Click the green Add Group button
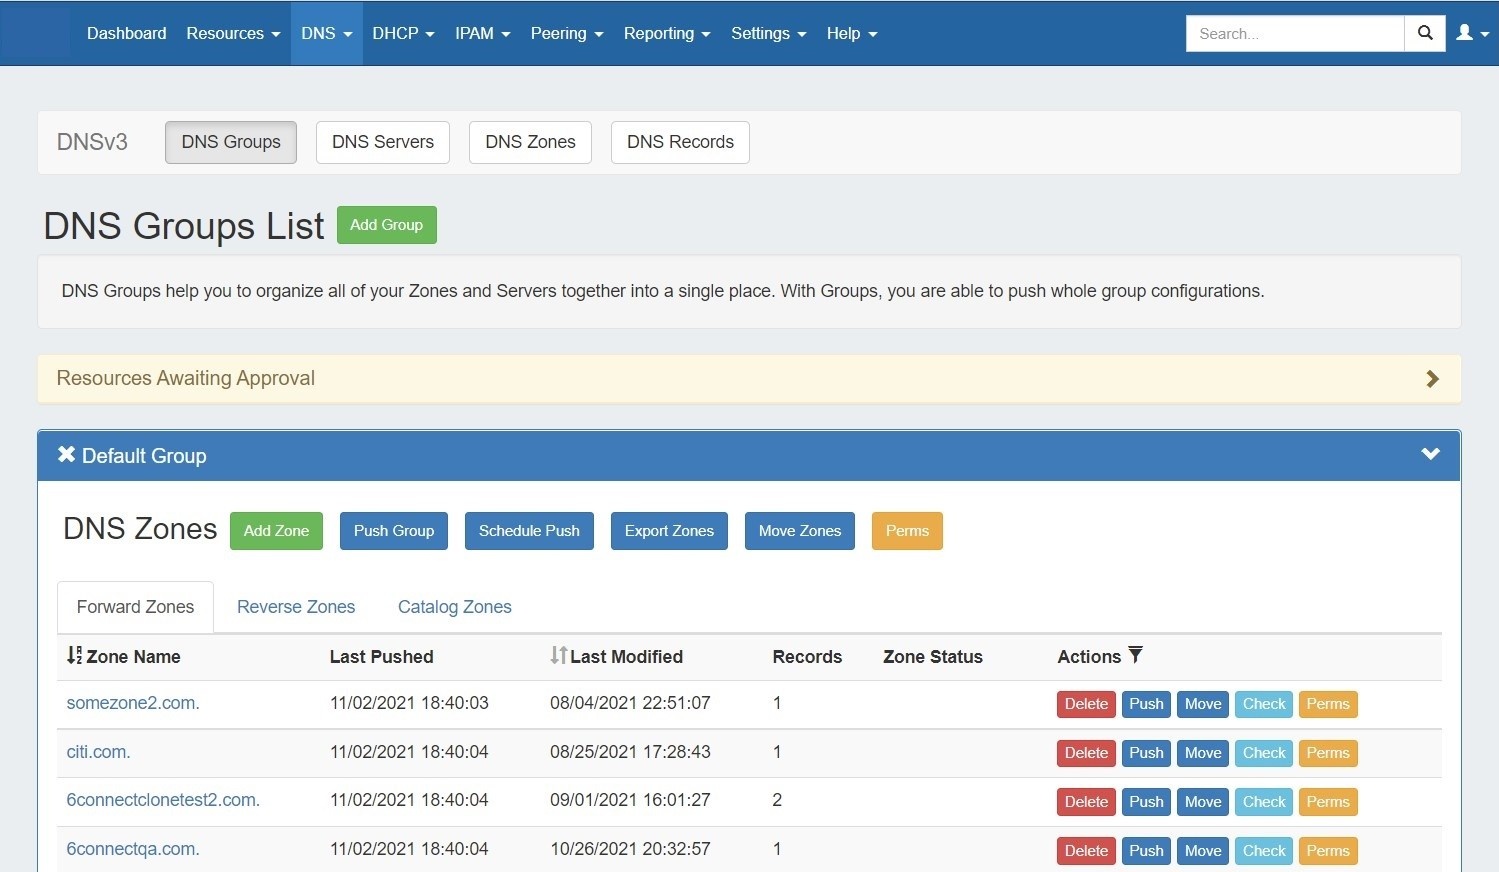Image resolution: width=1499 pixels, height=872 pixels. [x=386, y=225]
